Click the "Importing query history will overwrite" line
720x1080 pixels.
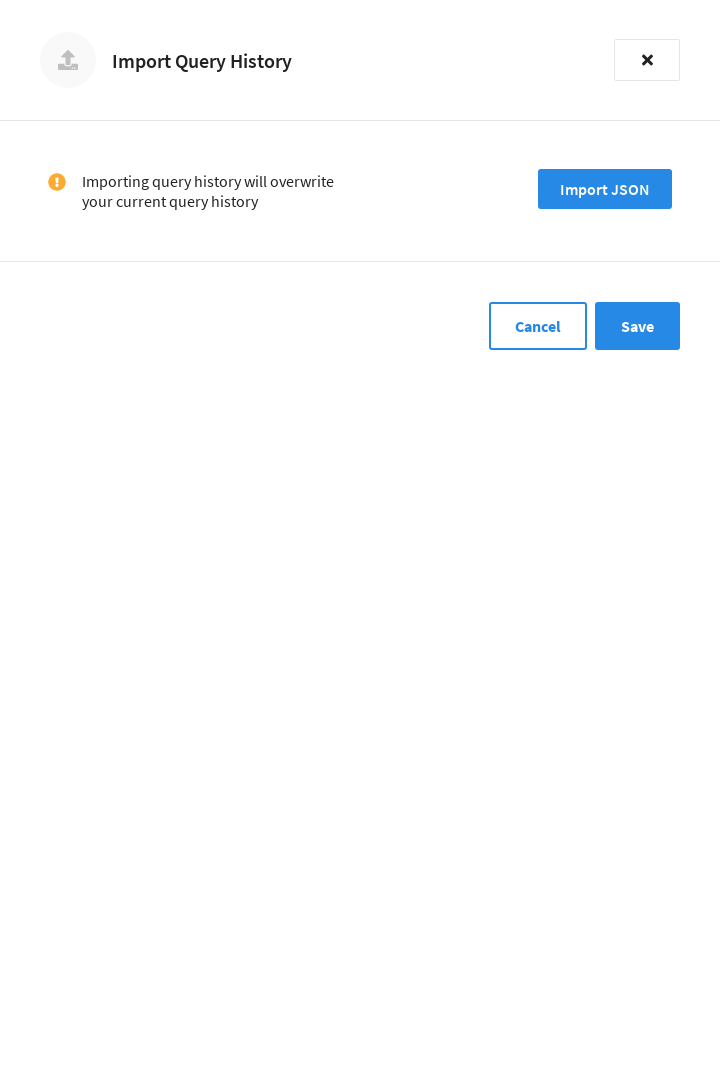[x=207, y=182]
